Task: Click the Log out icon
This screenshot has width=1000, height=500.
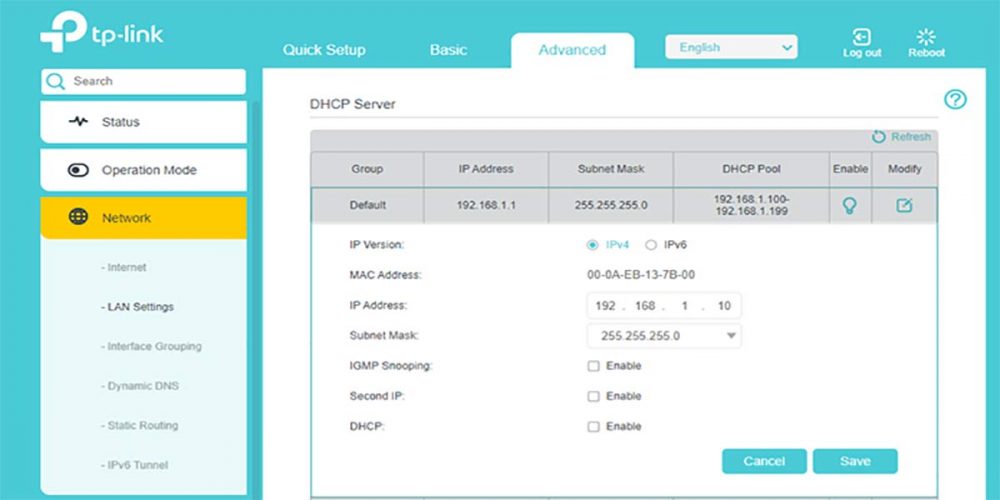Action: click(x=861, y=37)
